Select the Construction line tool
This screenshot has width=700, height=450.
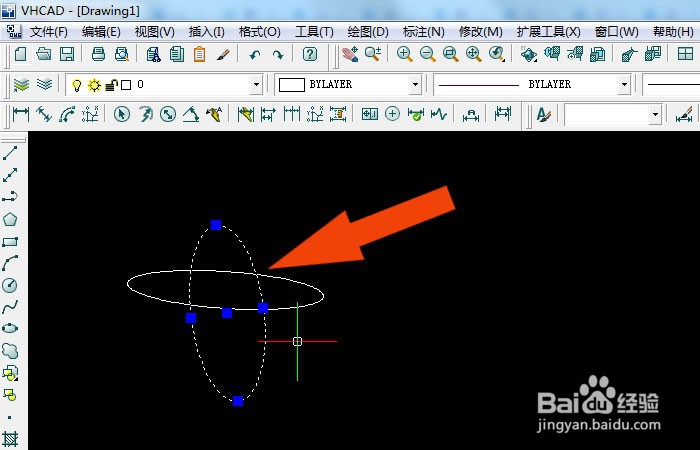click(x=10, y=175)
